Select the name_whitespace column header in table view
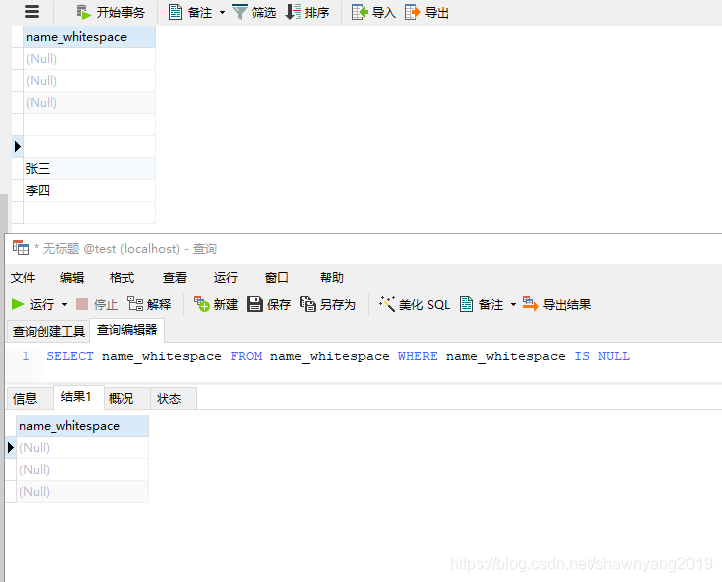Viewport: 722px width, 582px height. (x=89, y=37)
